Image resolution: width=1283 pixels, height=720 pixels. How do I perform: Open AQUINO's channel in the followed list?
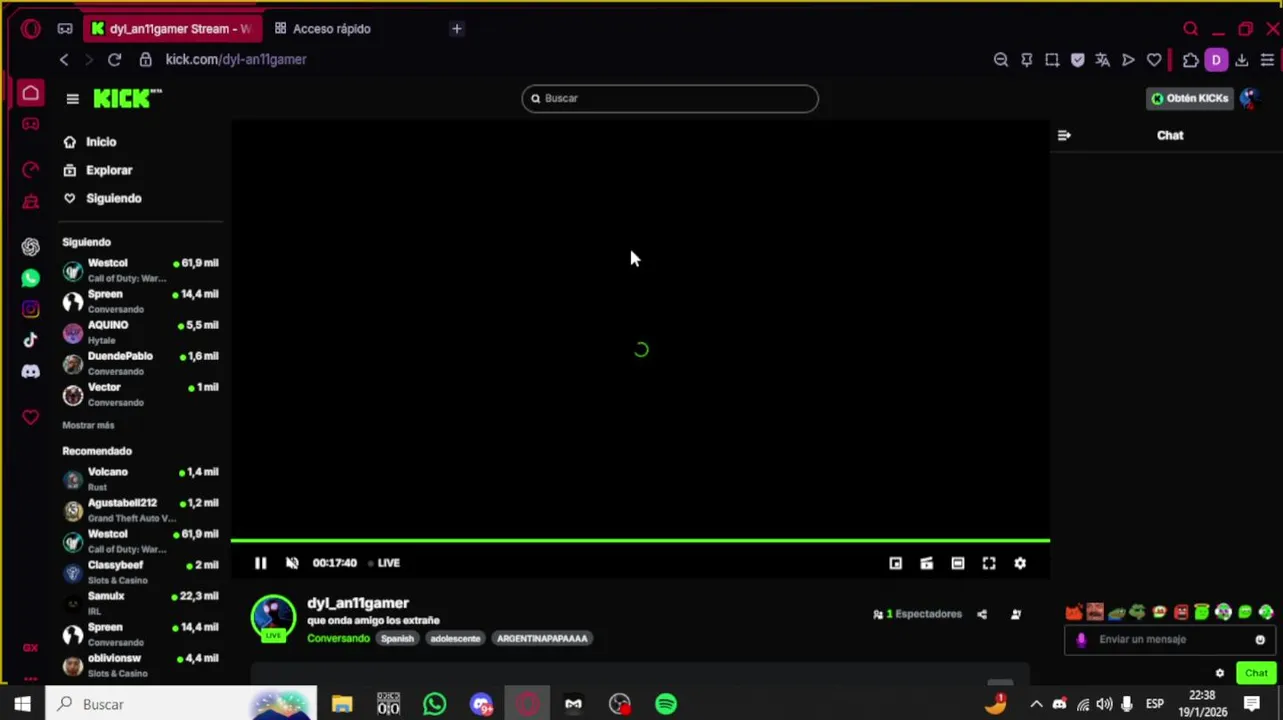tap(140, 332)
